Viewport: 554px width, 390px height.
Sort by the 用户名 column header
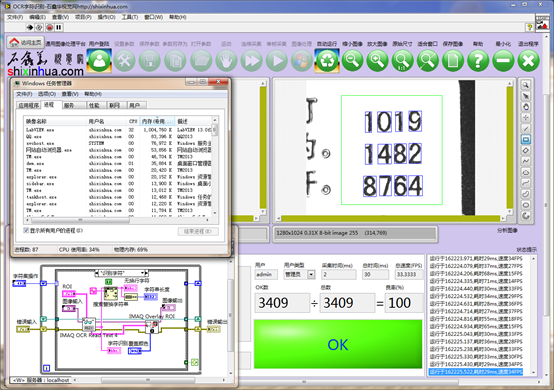pos(106,121)
